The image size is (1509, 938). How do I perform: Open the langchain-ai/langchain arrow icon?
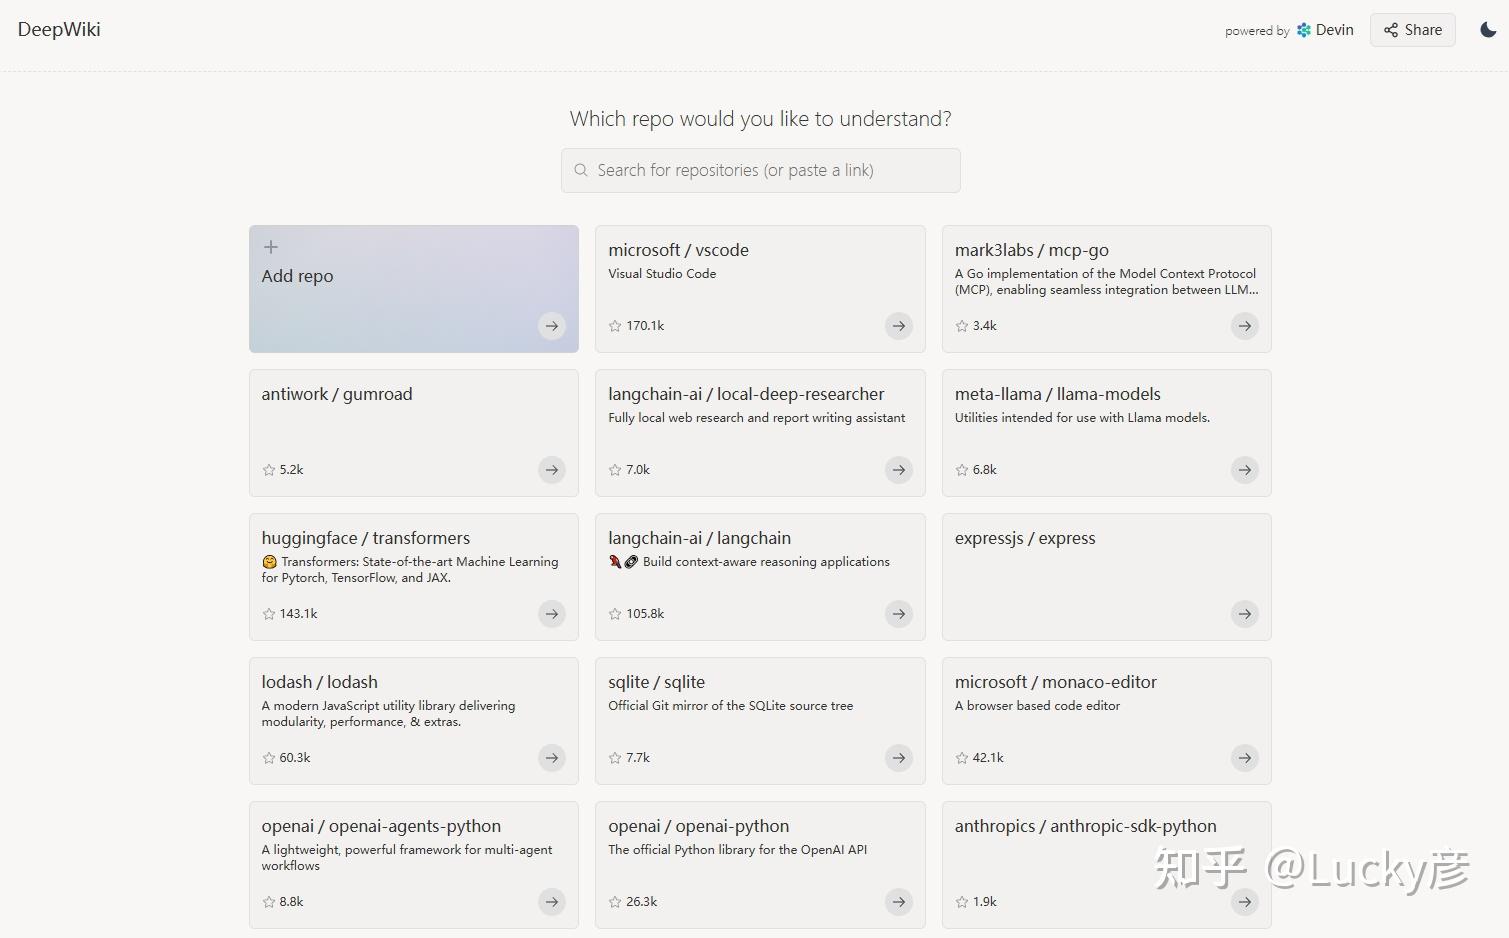click(x=899, y=614)
